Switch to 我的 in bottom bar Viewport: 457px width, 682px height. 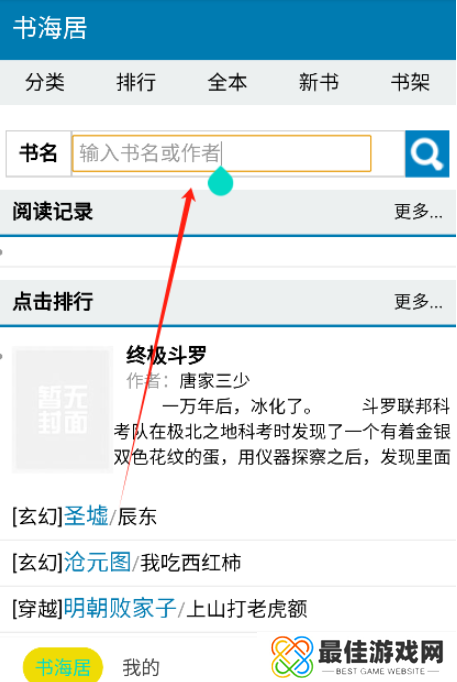pos(141,667)
